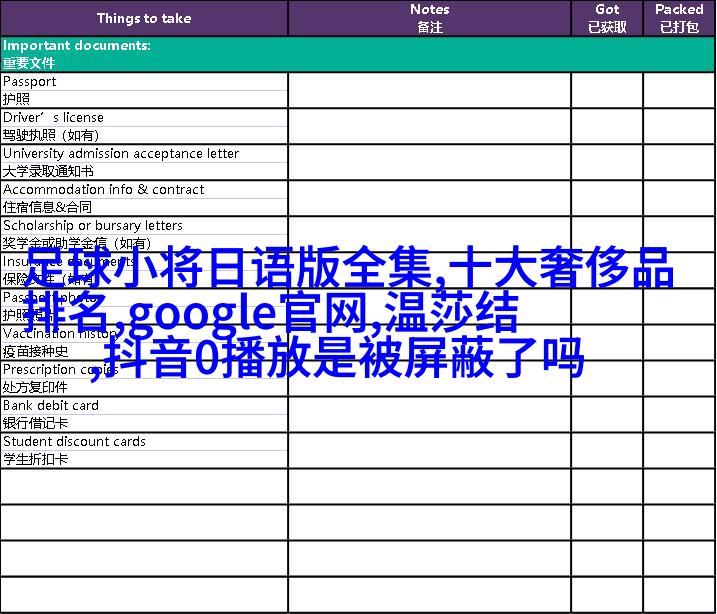717x614 pixels.
Task: Click the 学生折扣卡 cell
Action: click(x=144, y=460)
